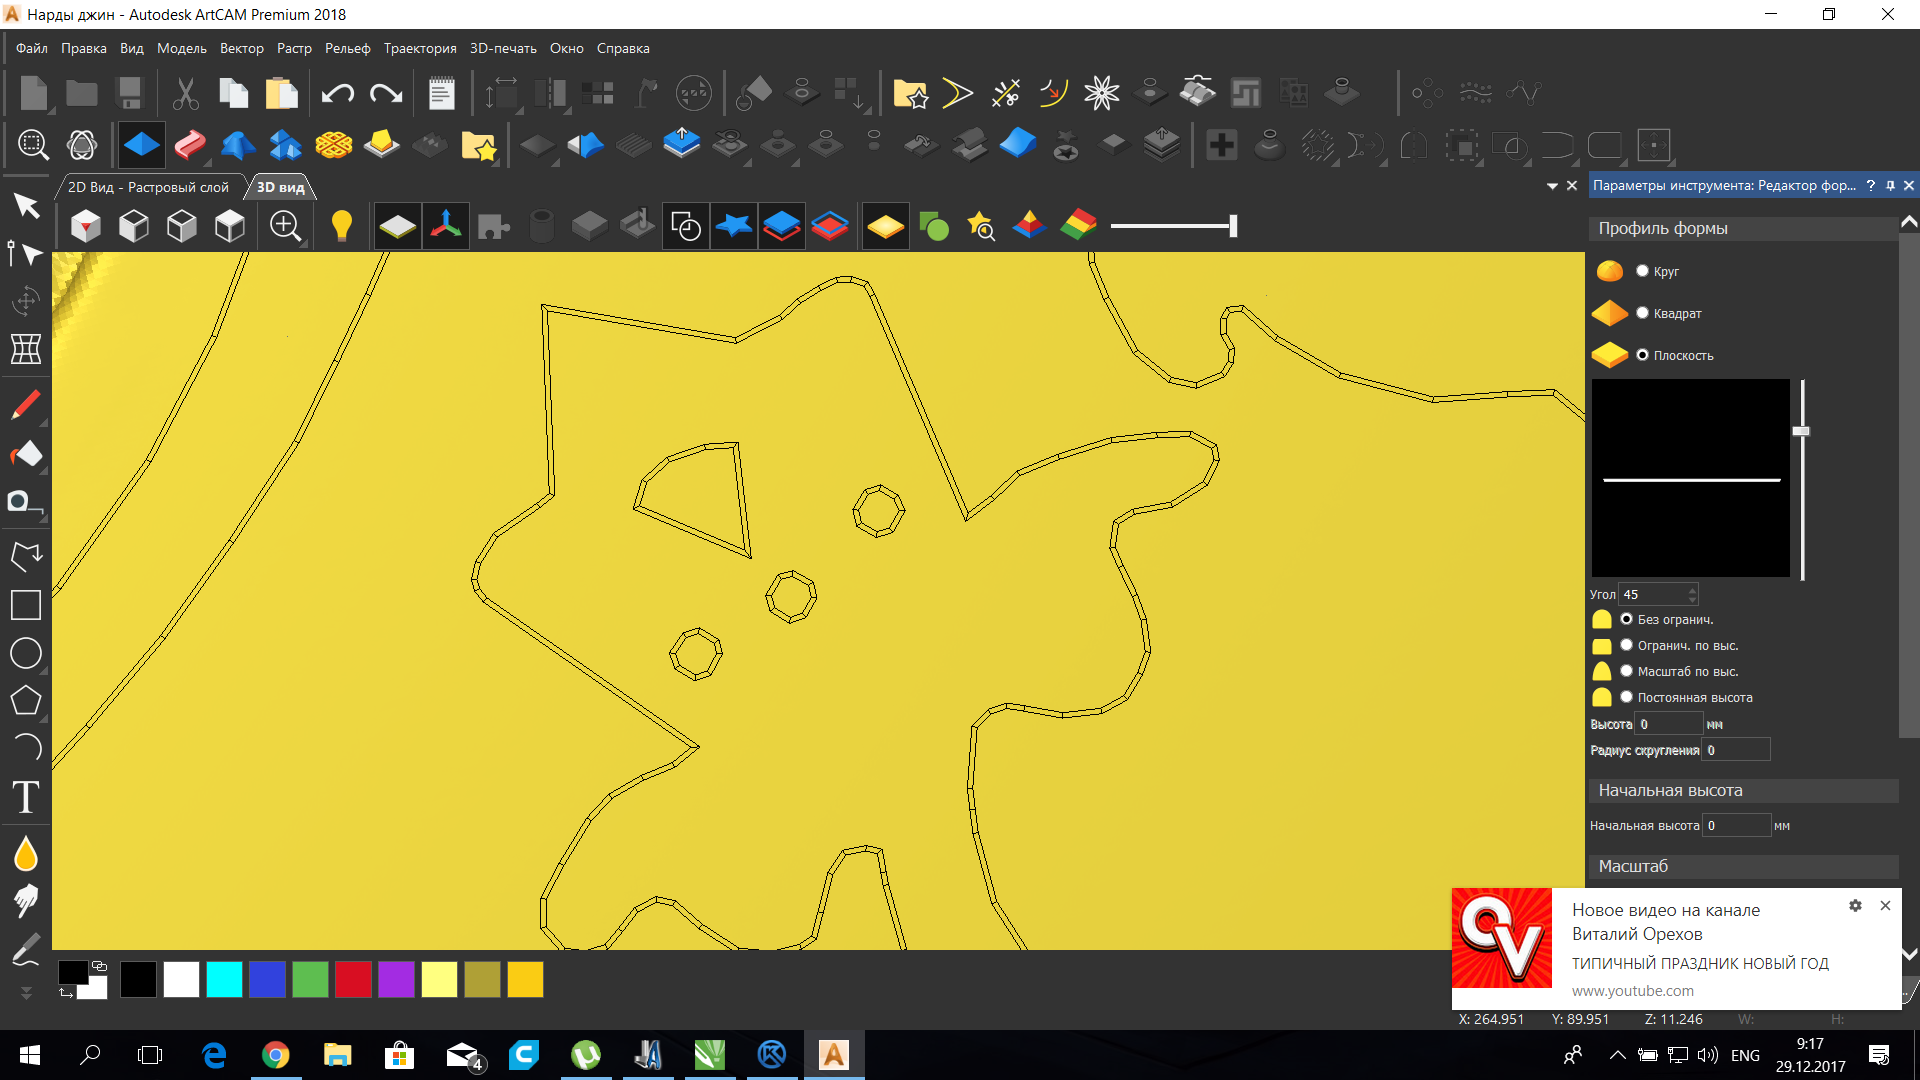The image size is (1920, 1080).
Task: Open the Рельеф menu
Action: [x=347, y=48]
